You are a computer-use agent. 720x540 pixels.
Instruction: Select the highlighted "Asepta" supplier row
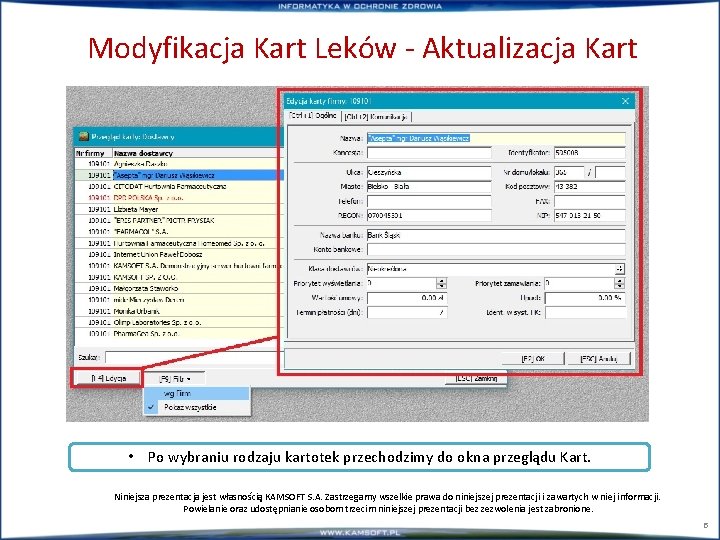coord(179,175)
